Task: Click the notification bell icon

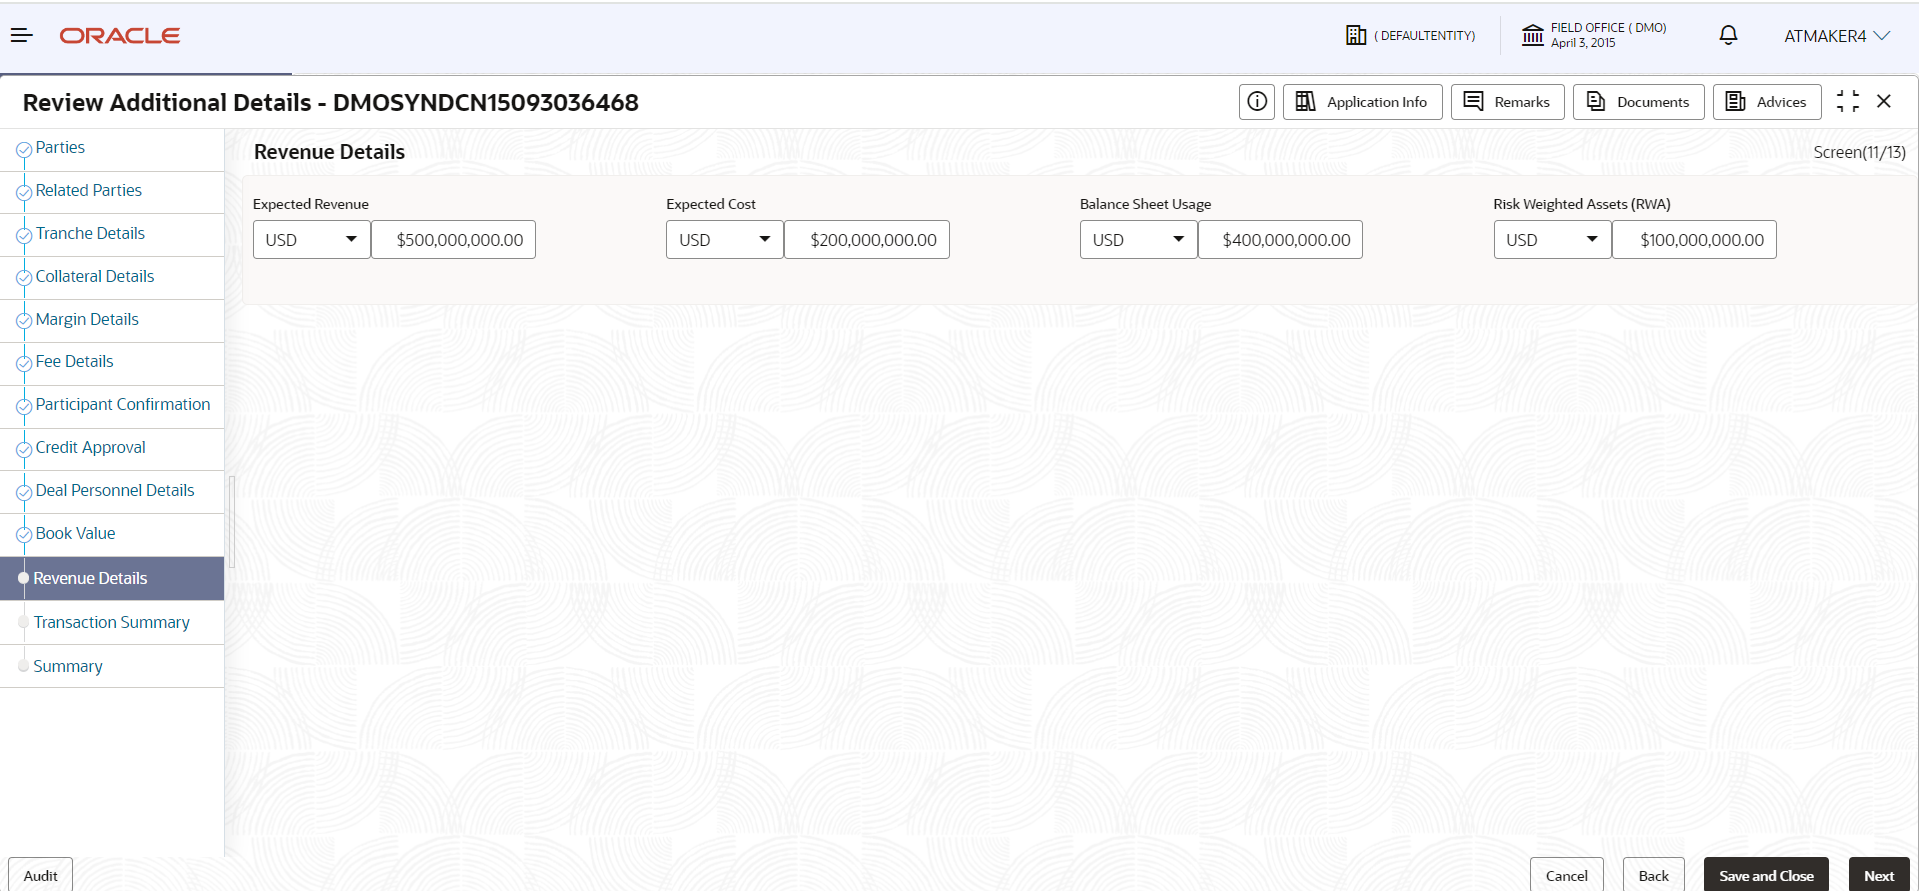Action: [1728, 36]
